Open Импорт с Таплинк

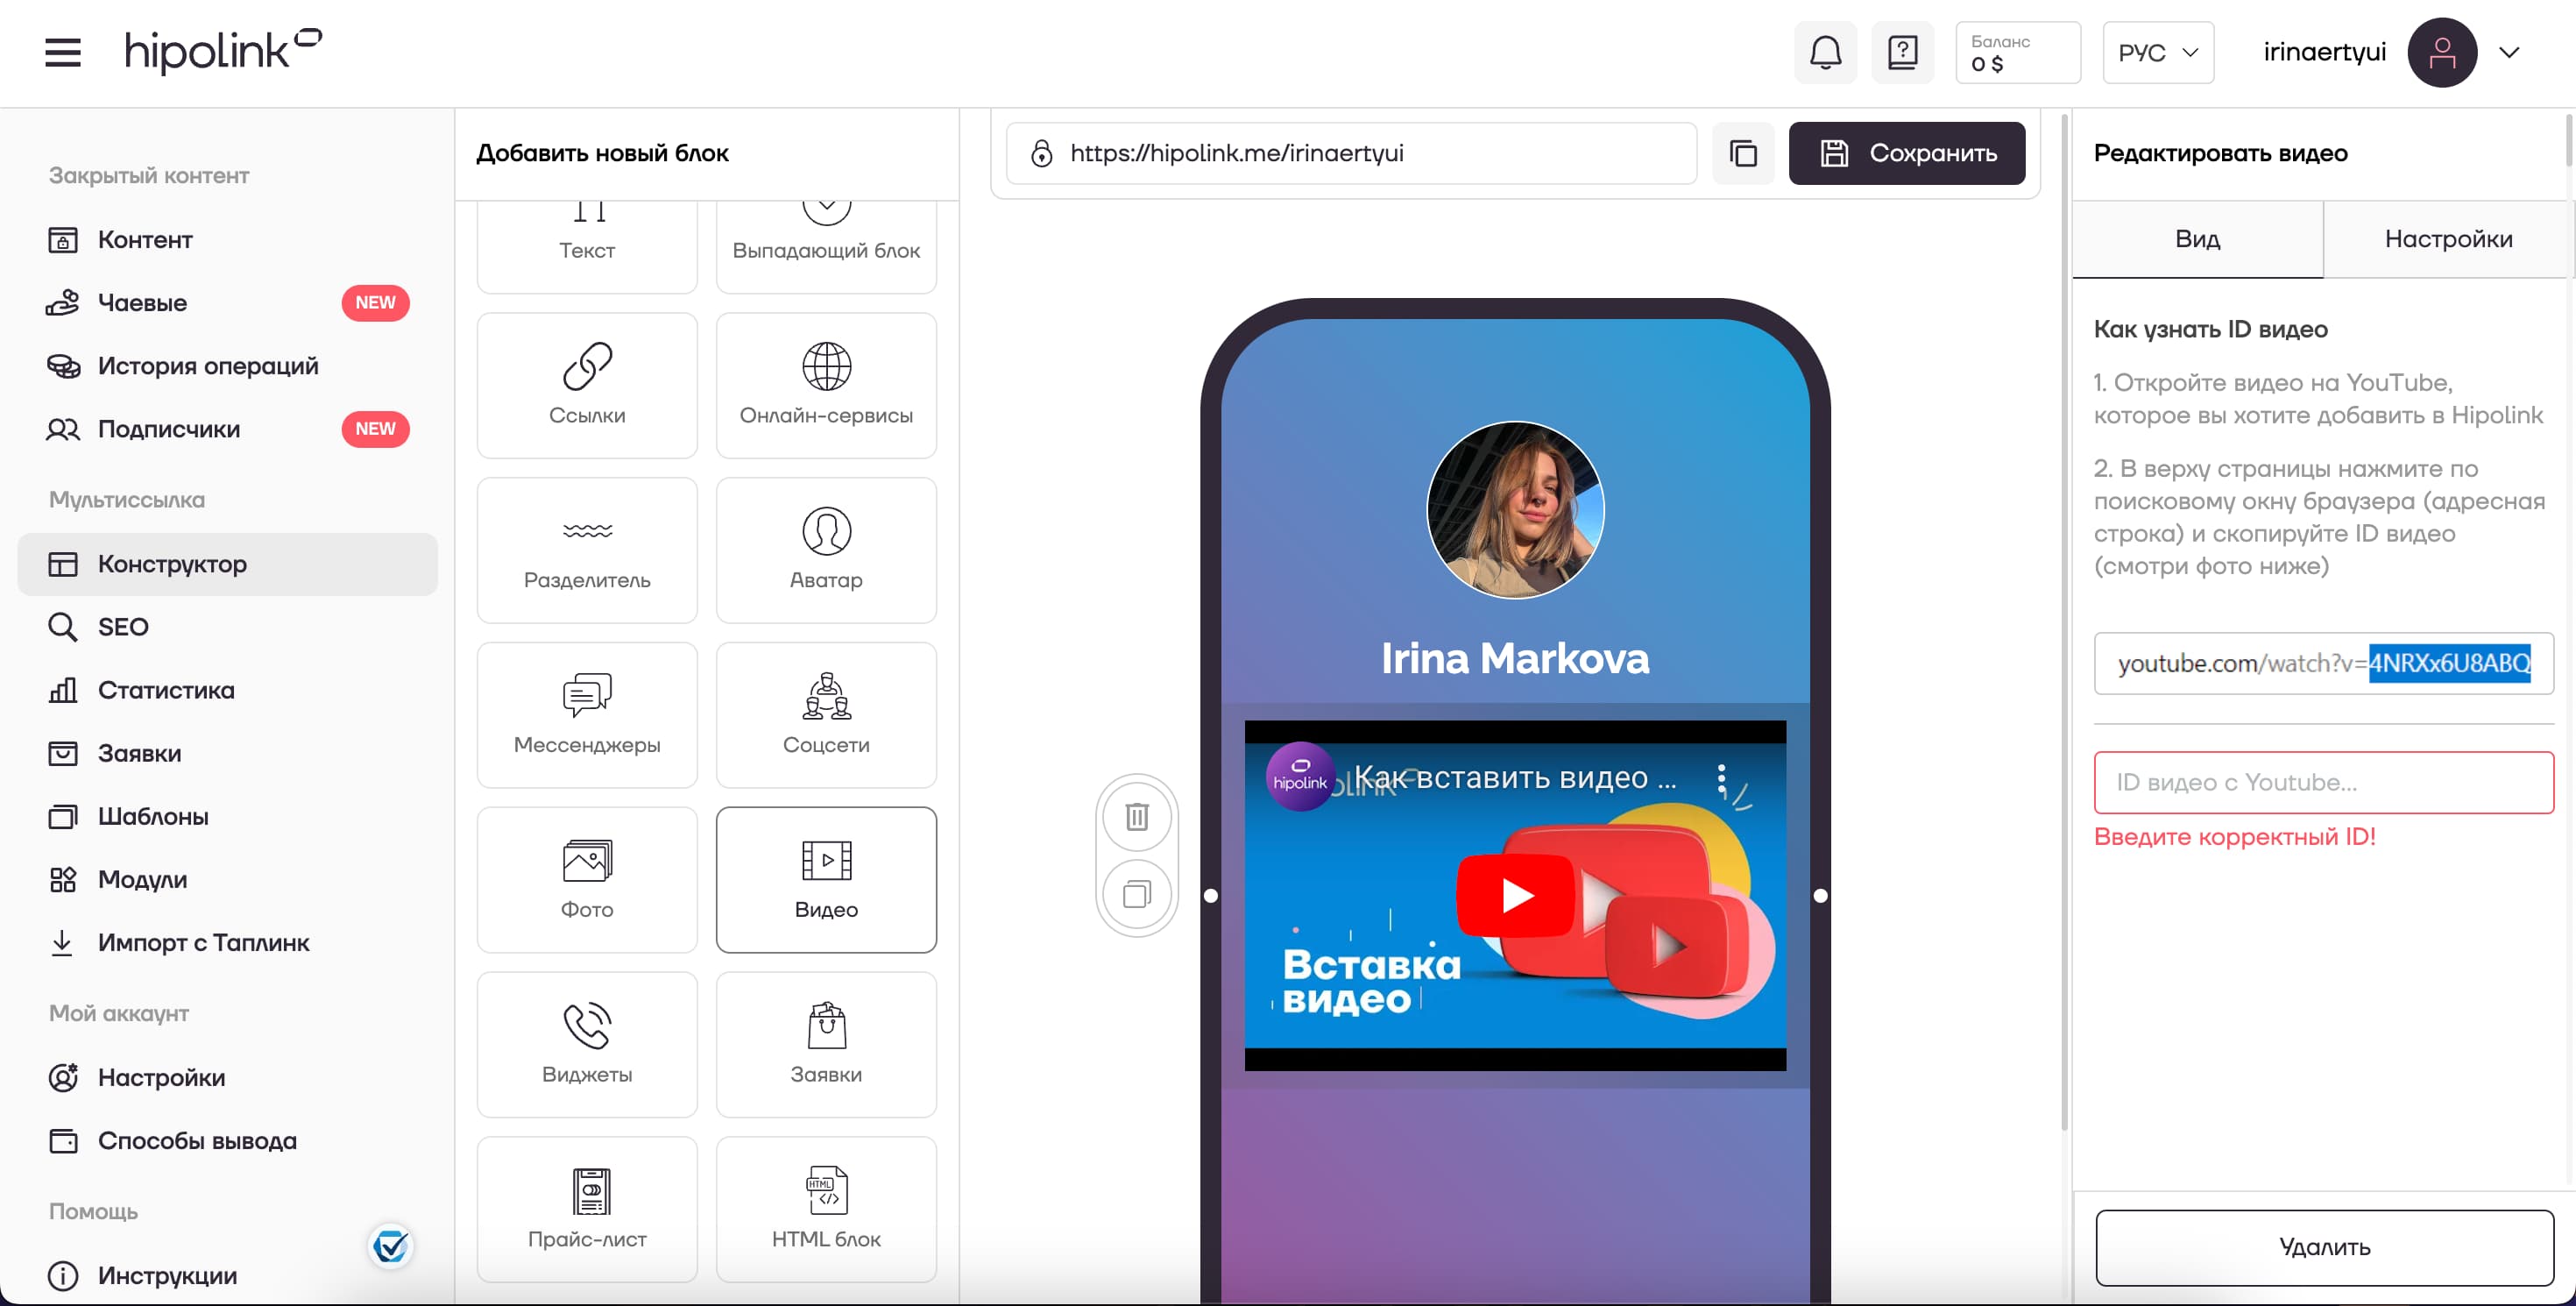pos(228,942)
